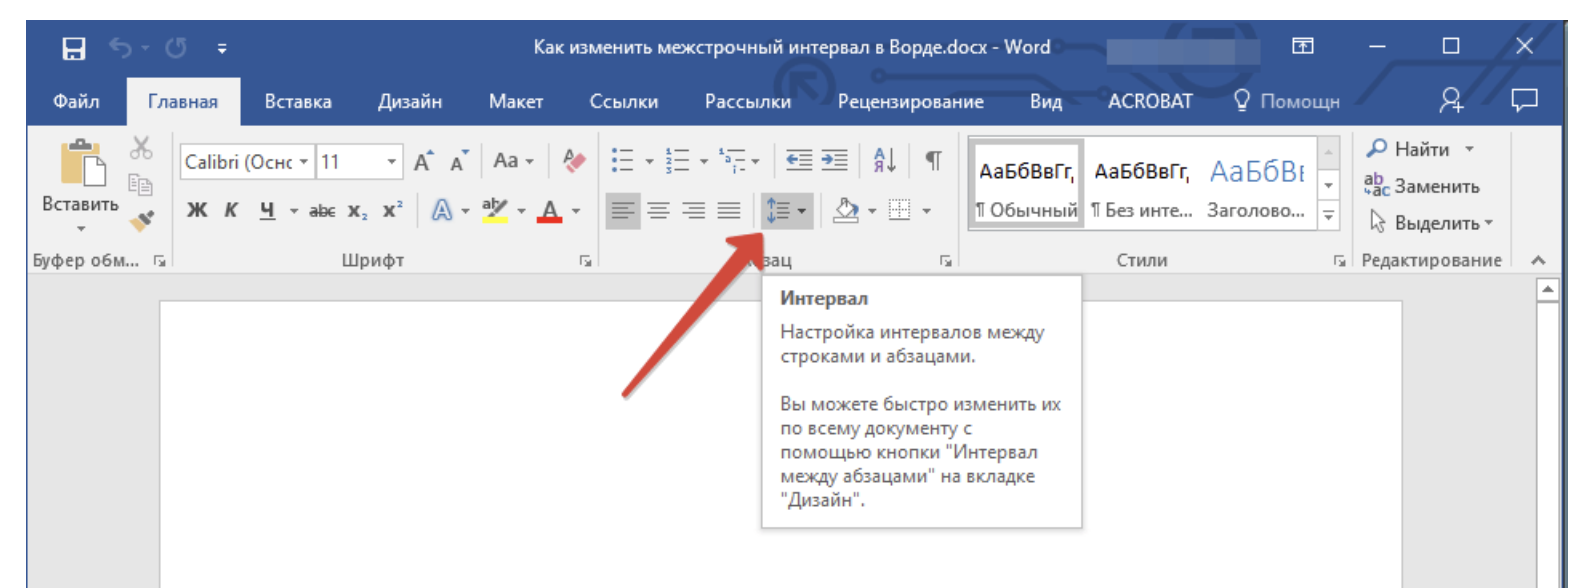Expand the font size 11 dropdown
Viewport: 1596px width, 588px height.
pyautogui.click(x=391, y=162)
